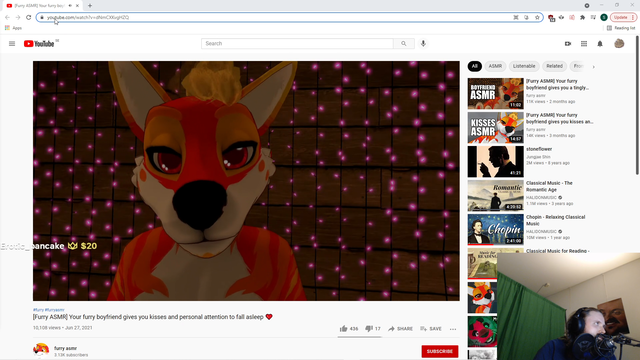Click the address bar URL

[88, 18]
